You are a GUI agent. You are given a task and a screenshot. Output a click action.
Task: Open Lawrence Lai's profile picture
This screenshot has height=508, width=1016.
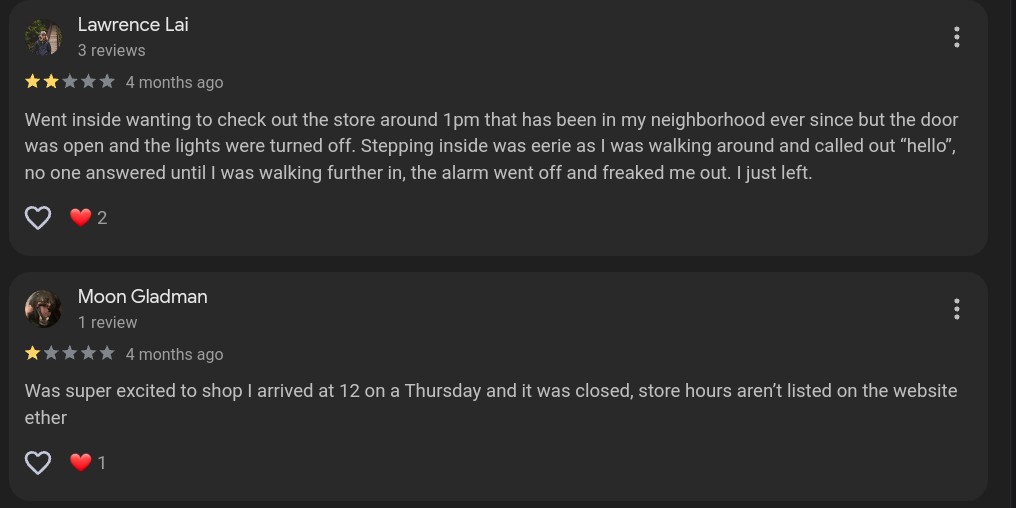pyautogui.click(x=43, y=37)
